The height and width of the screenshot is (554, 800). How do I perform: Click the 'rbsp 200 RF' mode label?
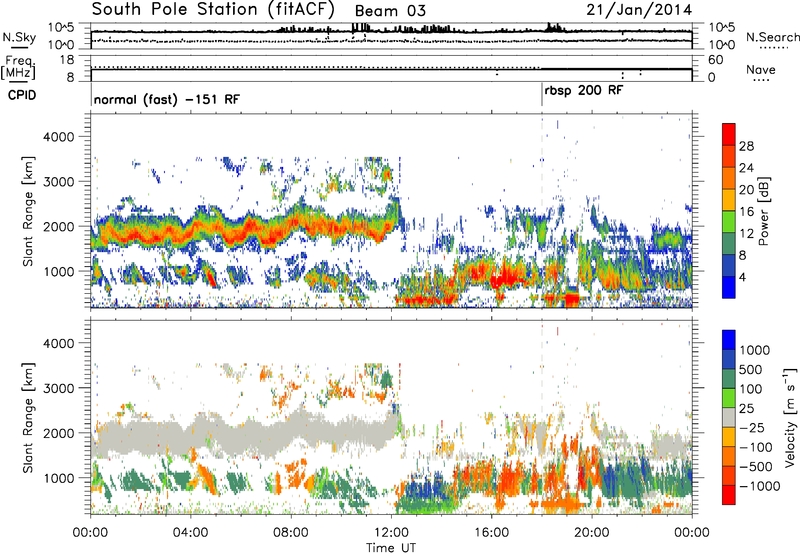[x=584, y=91]
